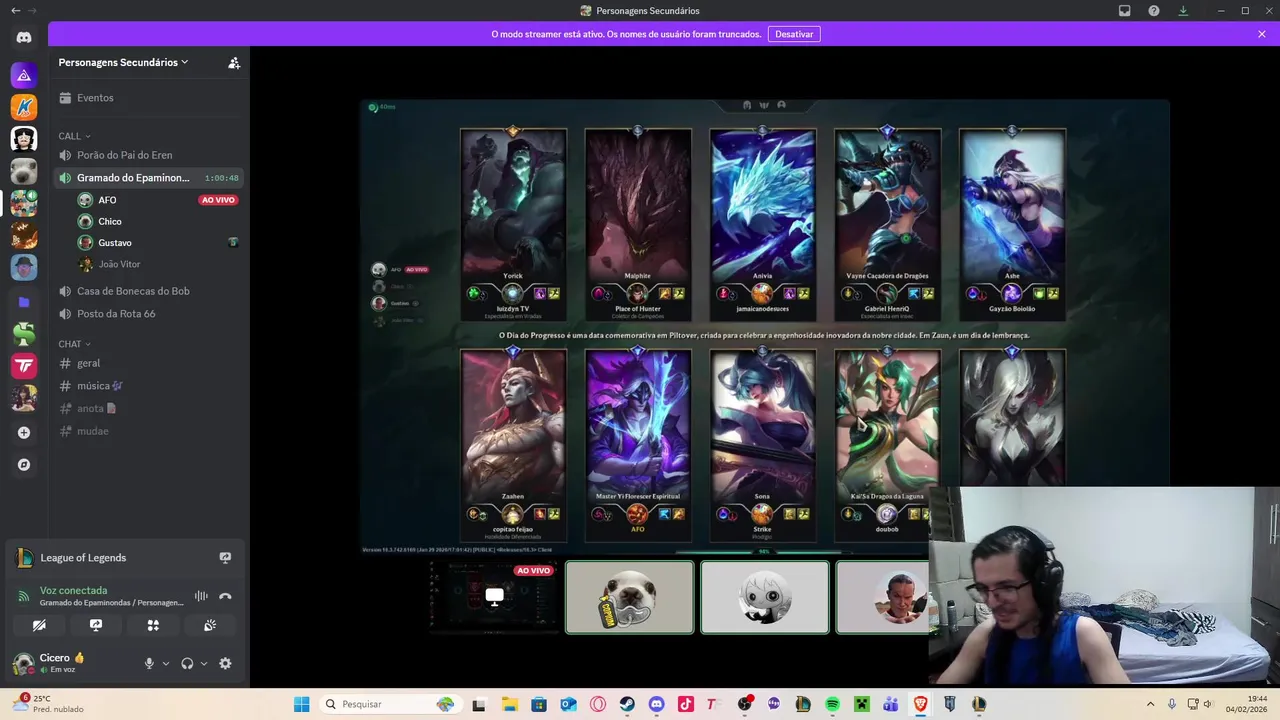Toggle microphone mute
The height and width of the screenshot is (720, 1280).
(x=149, y=663)
